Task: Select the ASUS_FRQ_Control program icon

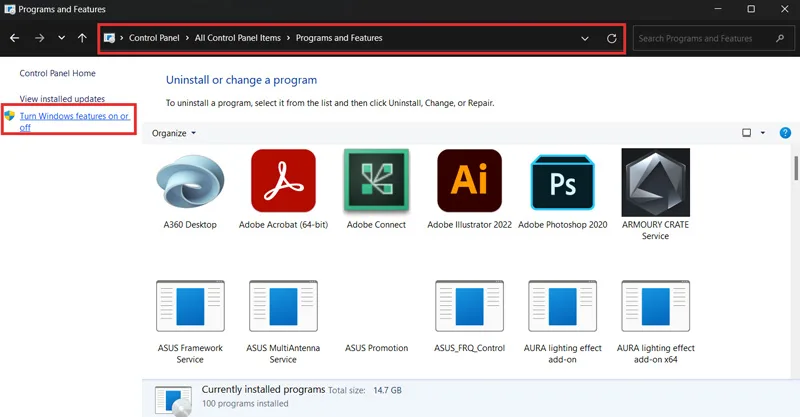Action: click(469, 306)
